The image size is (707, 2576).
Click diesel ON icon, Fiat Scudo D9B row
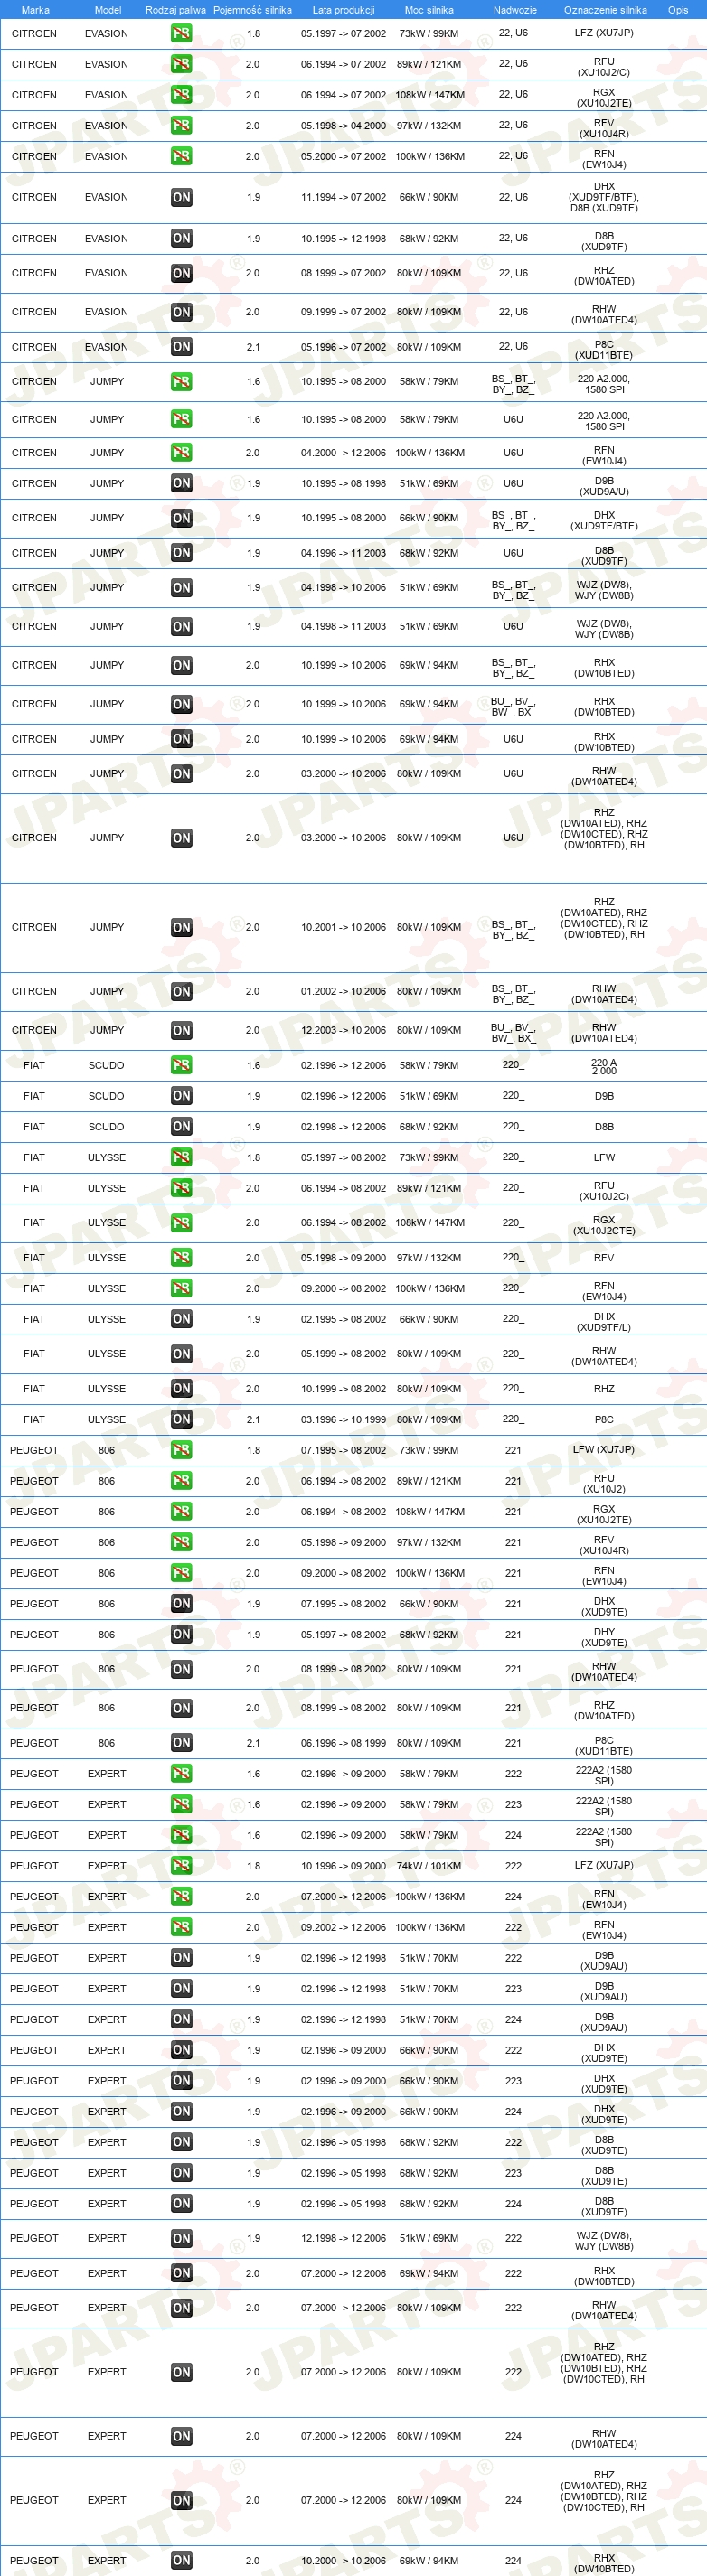181,1096
